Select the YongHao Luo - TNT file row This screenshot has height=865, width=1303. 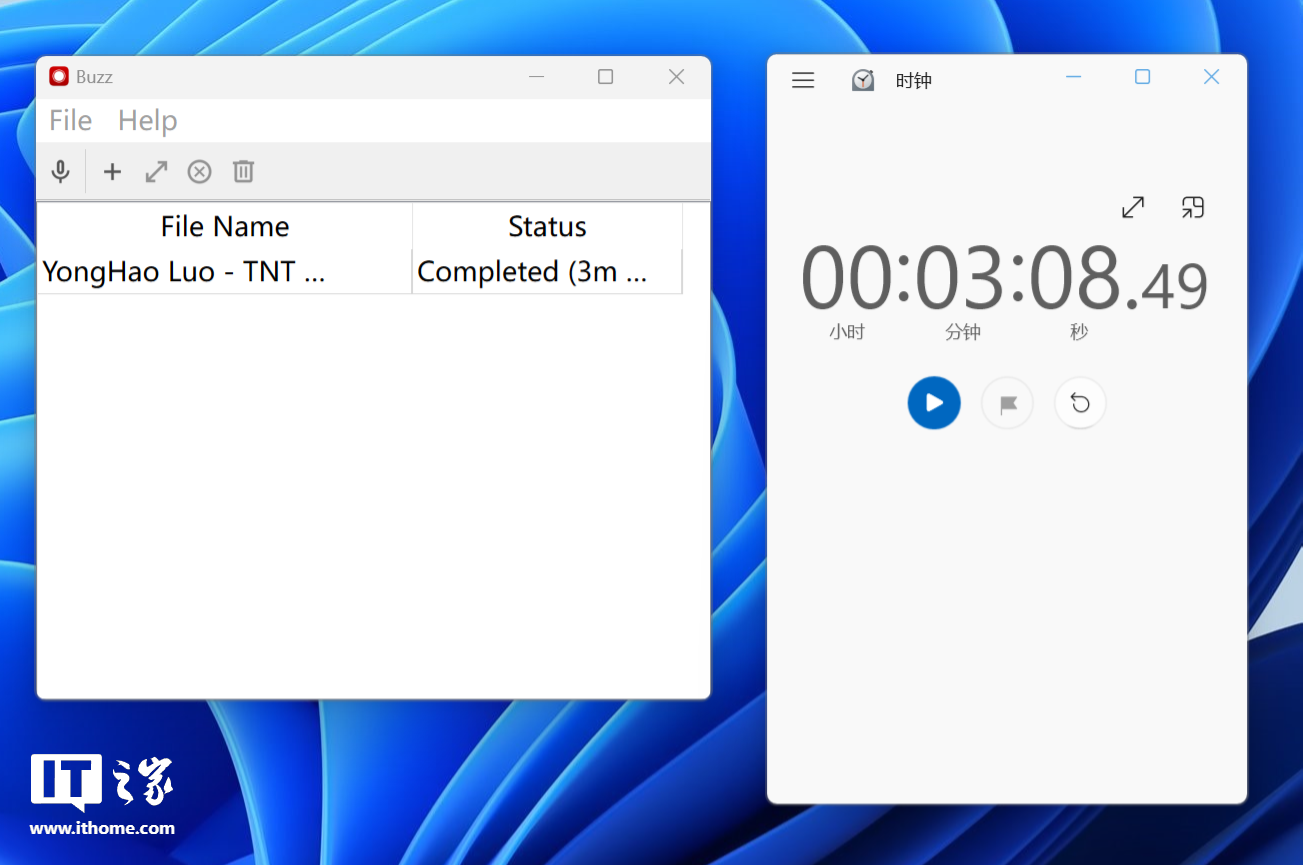184,272
